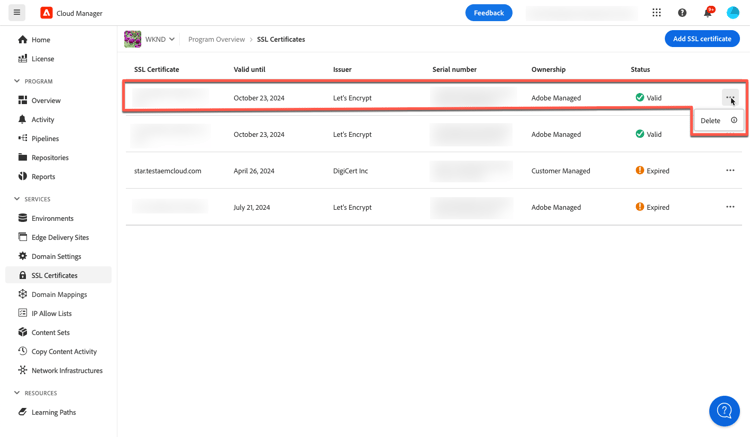Collapse the RESOURCES sidebar section
Image resolution: width=750 pixels, height=437 pixels.
[x=17, y=393]
